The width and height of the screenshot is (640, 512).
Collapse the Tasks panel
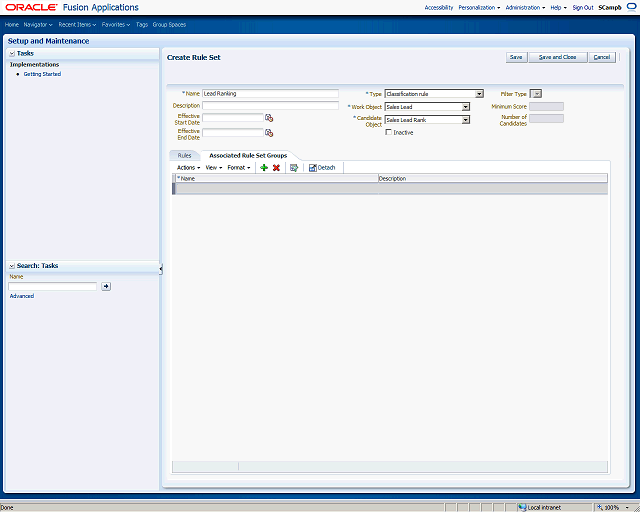pos(12,53)
